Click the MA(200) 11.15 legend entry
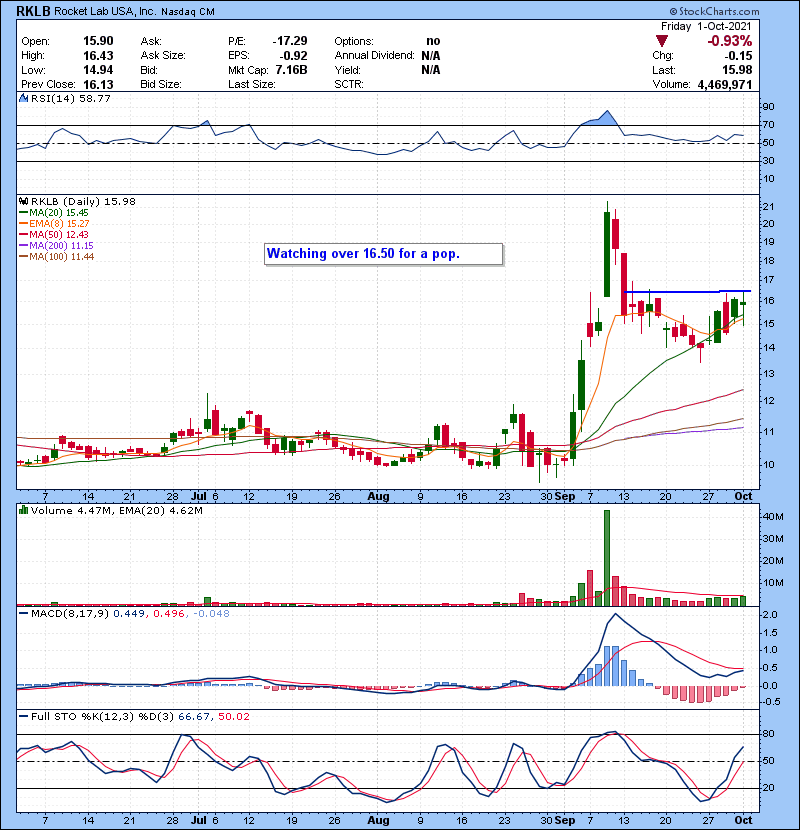 point(56,246)
